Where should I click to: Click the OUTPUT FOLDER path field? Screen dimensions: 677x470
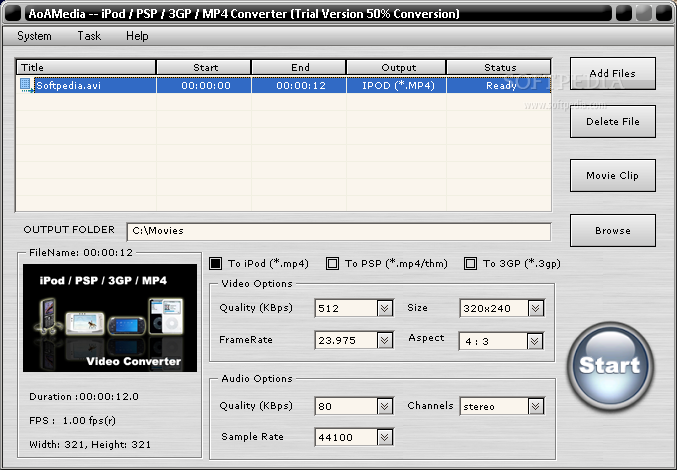point(339,232)
